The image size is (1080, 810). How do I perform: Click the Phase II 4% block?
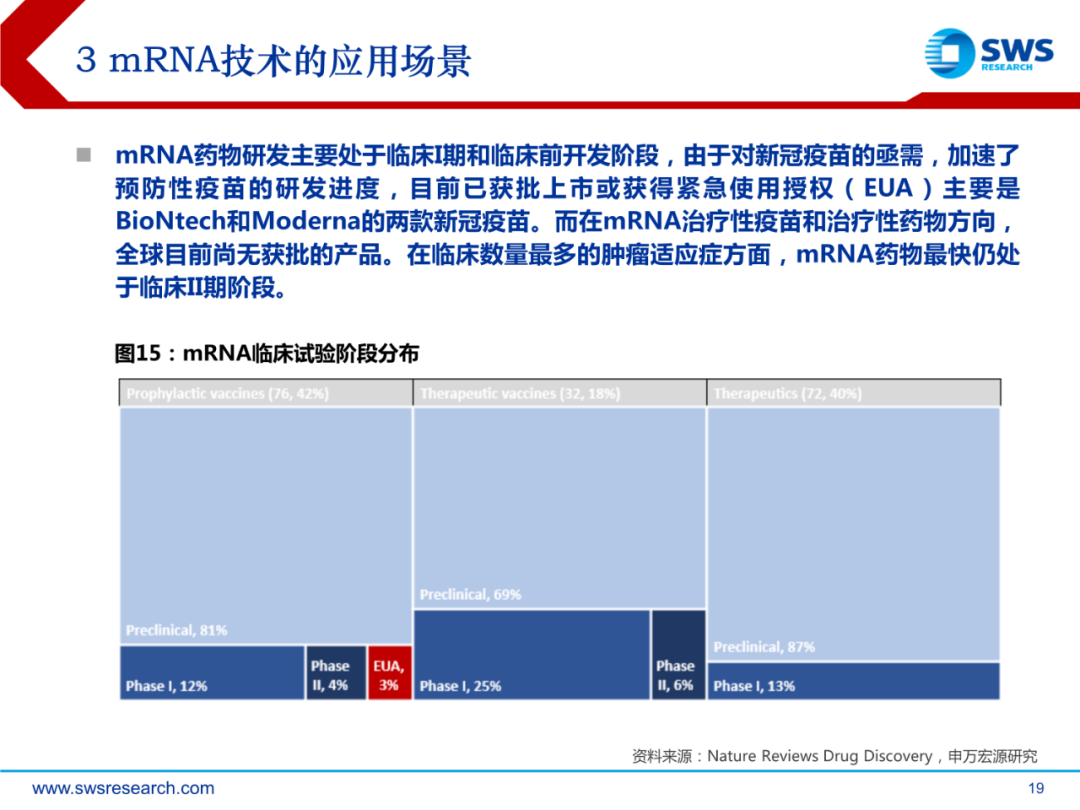pyautogui.click(x=336, y=673)
